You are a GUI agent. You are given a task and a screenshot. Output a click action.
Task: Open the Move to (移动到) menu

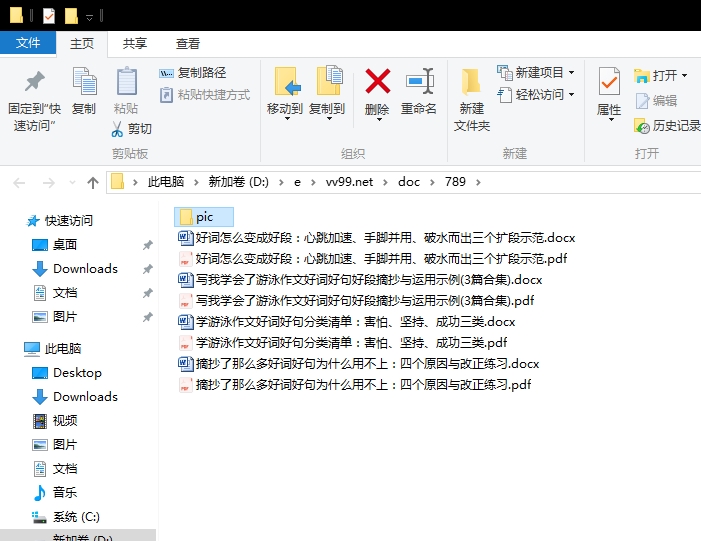[x=285, y=94]
